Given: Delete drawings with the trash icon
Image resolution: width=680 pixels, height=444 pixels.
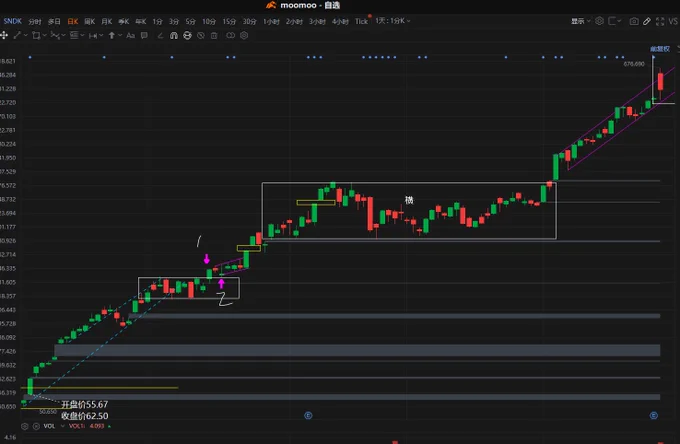Looking at the screenshot, I should point(214,36).
